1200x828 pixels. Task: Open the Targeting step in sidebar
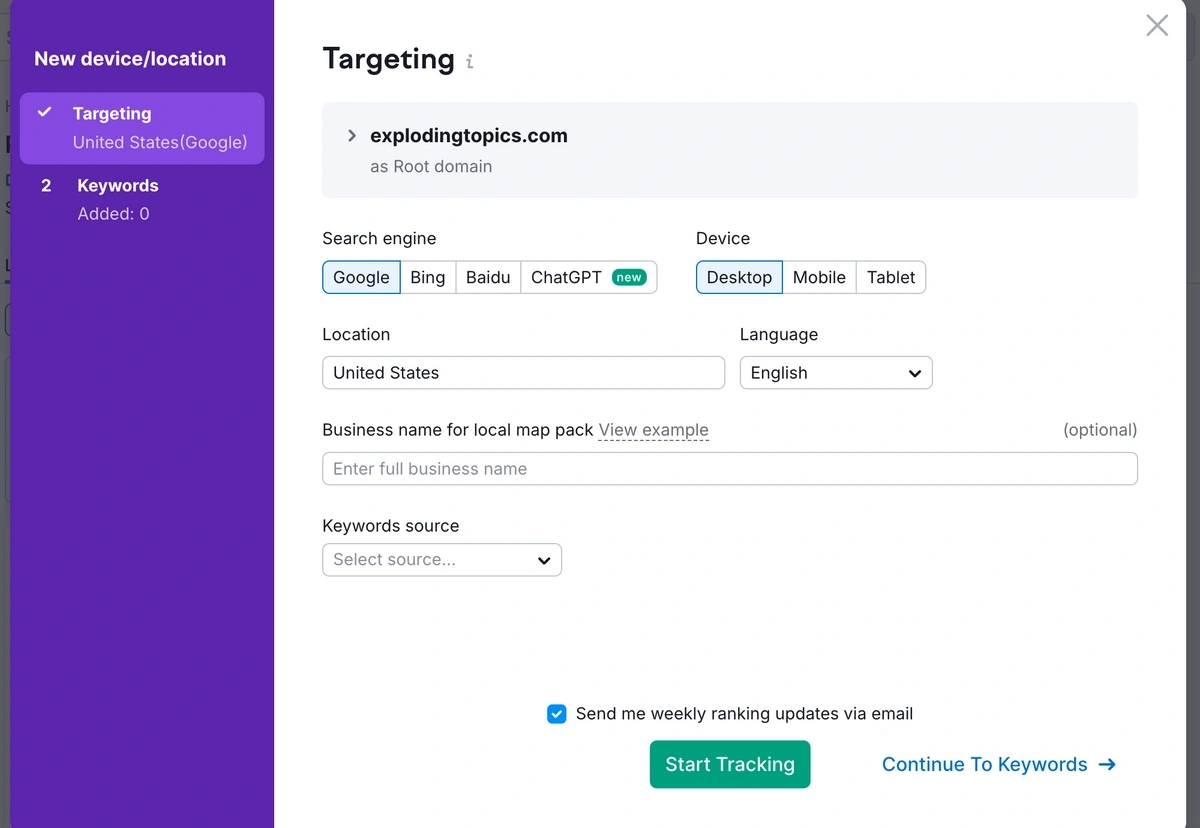pos(142,128)
